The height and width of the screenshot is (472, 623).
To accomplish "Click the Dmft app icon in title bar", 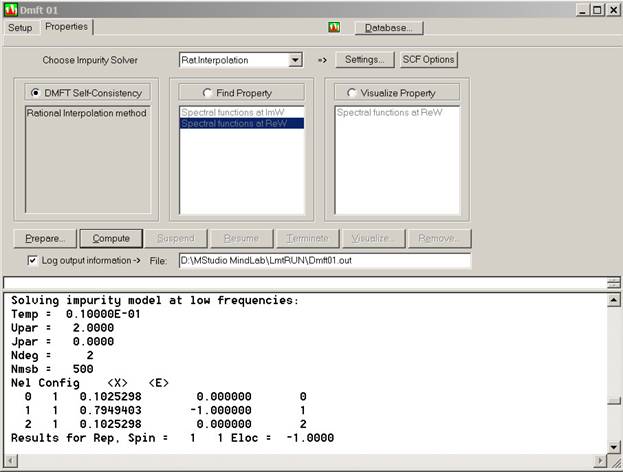I will (x=12, y=9).
